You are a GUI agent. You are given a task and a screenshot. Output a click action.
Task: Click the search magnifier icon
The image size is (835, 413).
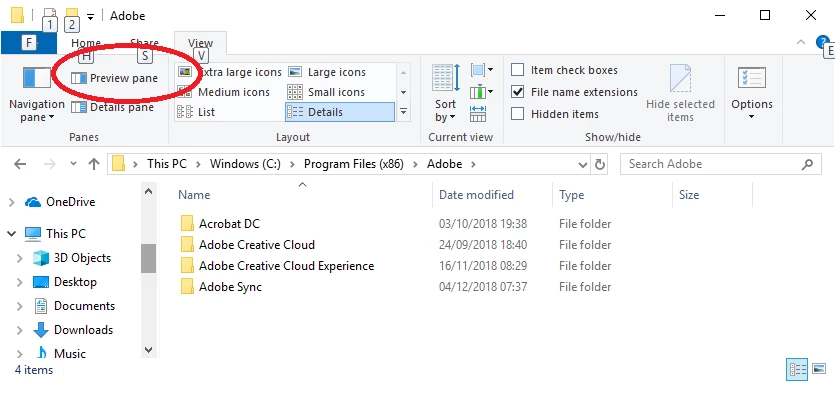point(807,164)
